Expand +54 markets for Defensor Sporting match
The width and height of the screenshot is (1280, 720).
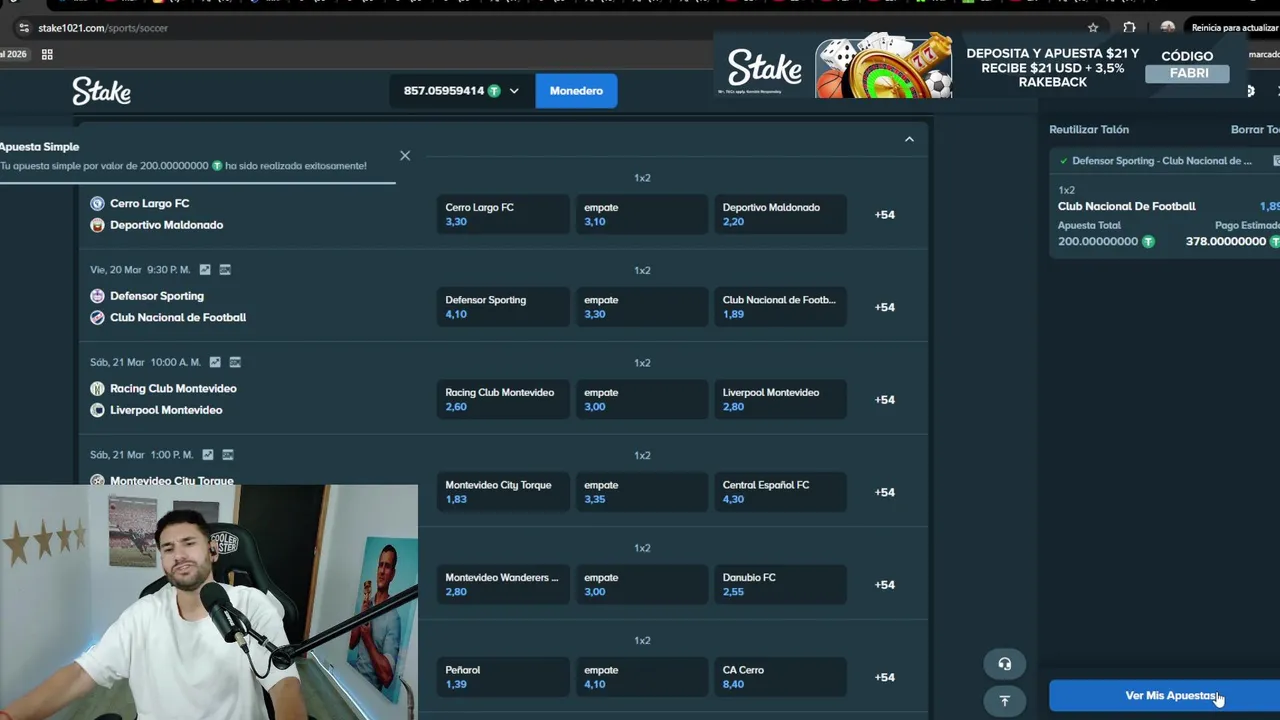885,307
